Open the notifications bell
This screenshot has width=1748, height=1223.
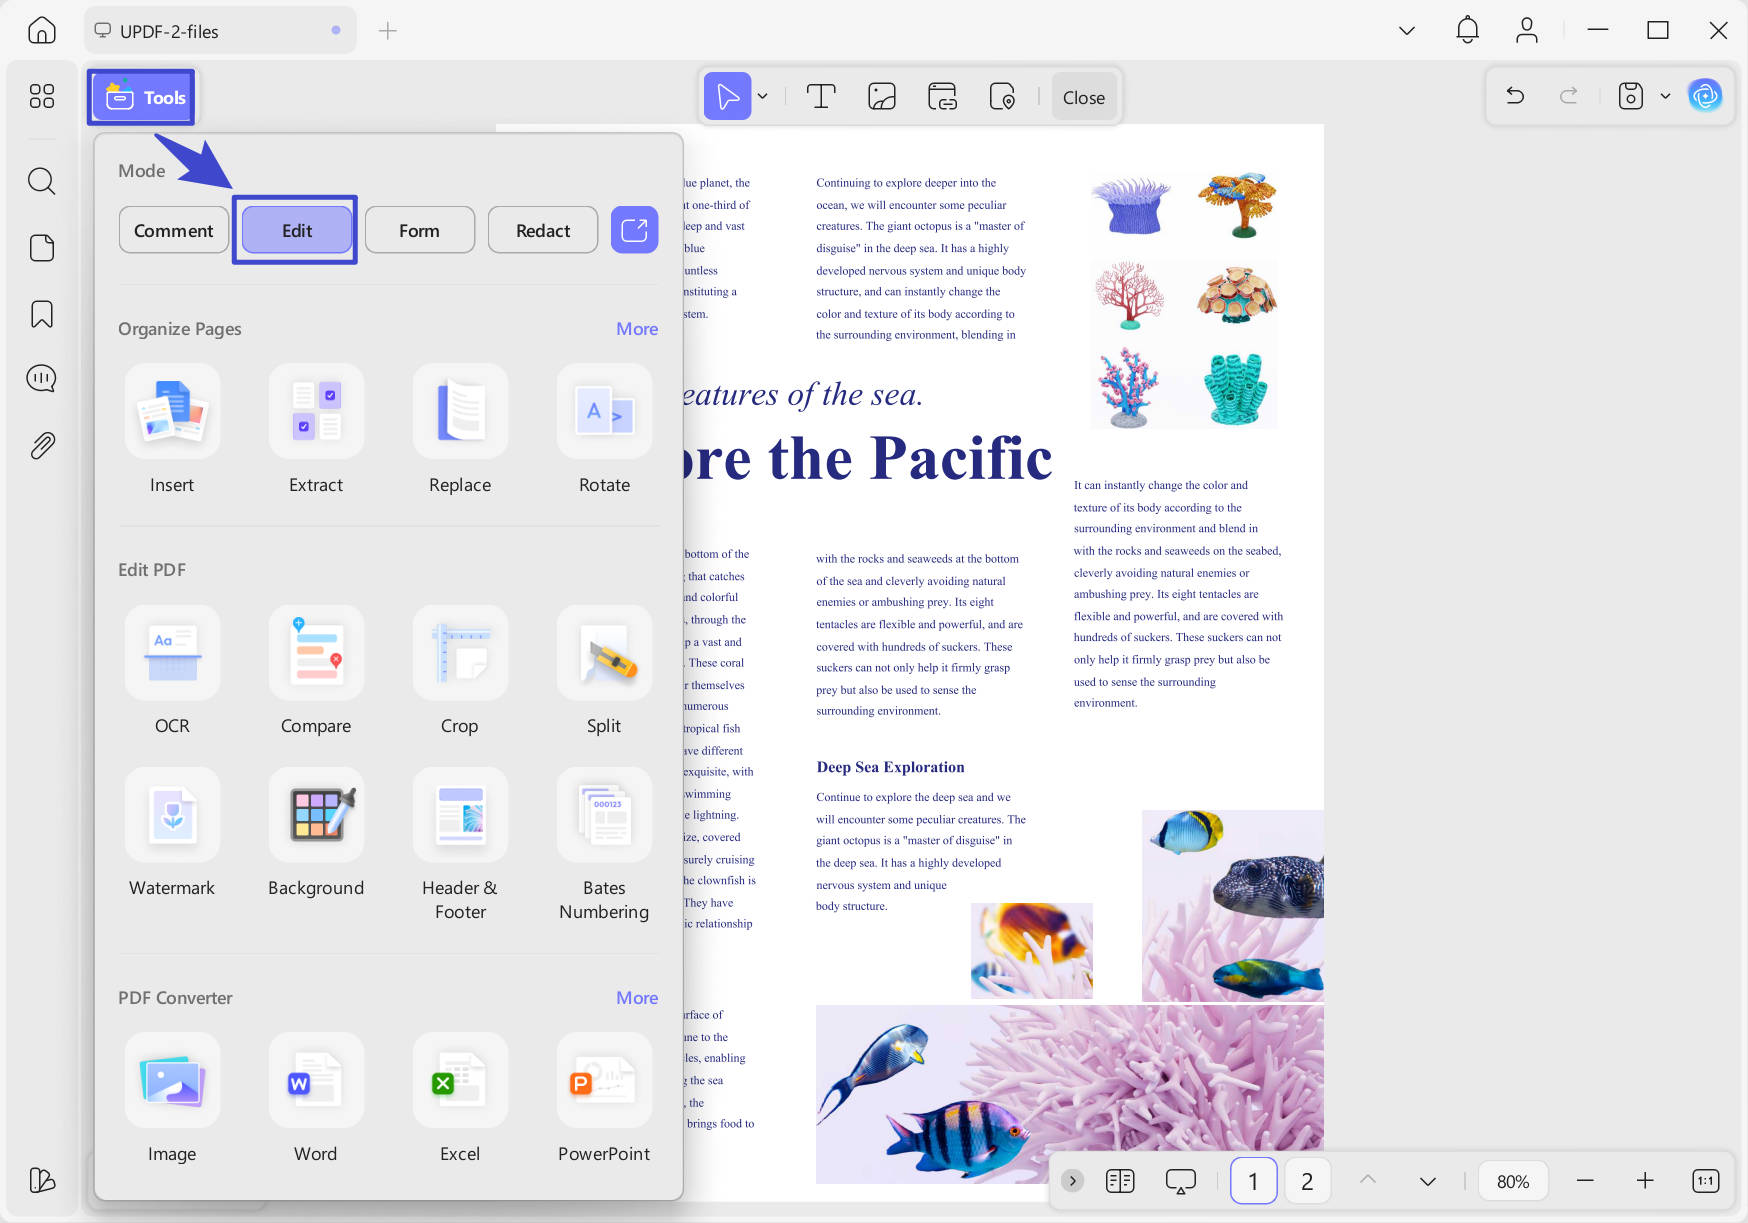point(1467,30)
